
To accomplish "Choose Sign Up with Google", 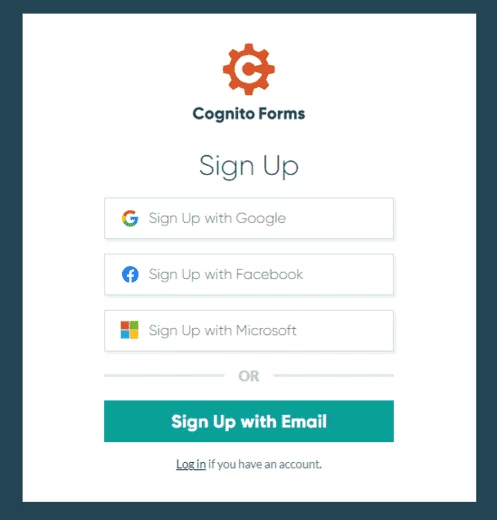I will tap(249, 218).
